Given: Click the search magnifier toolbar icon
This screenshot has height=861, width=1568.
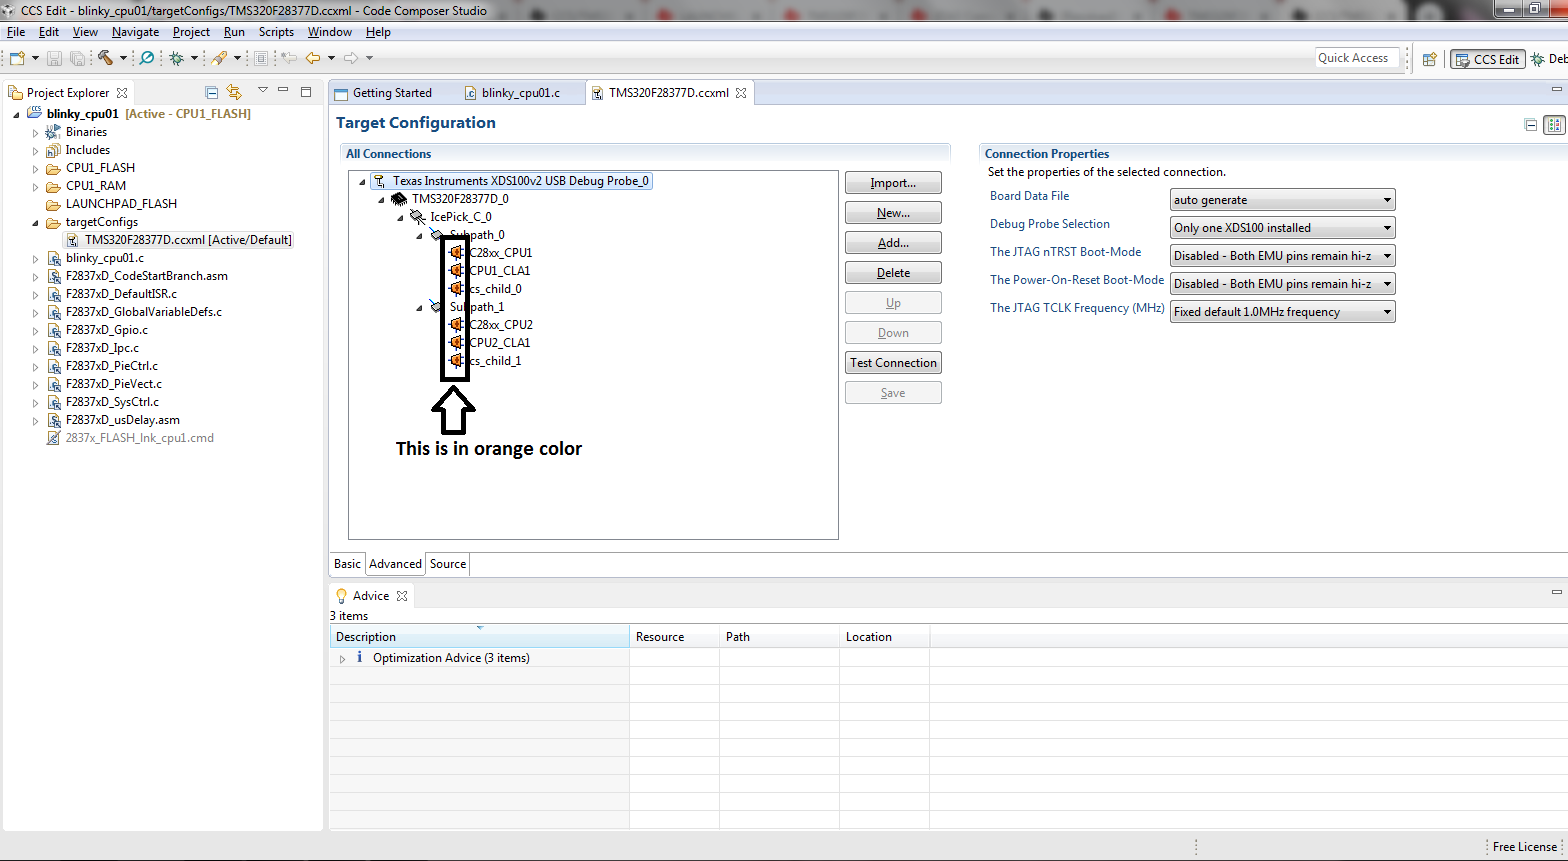Looking at the screenshot, I should [x=147, y=58].
